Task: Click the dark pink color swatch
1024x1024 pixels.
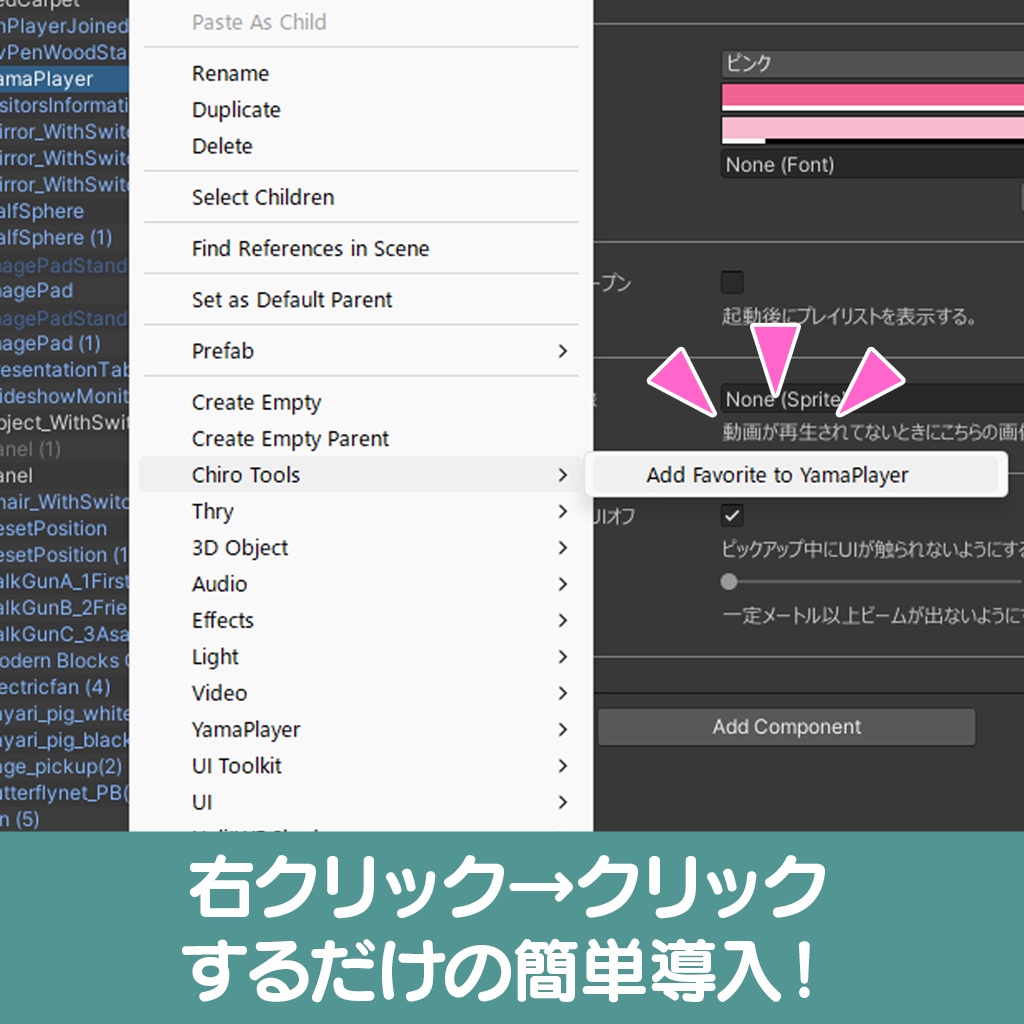Action: 872,97
